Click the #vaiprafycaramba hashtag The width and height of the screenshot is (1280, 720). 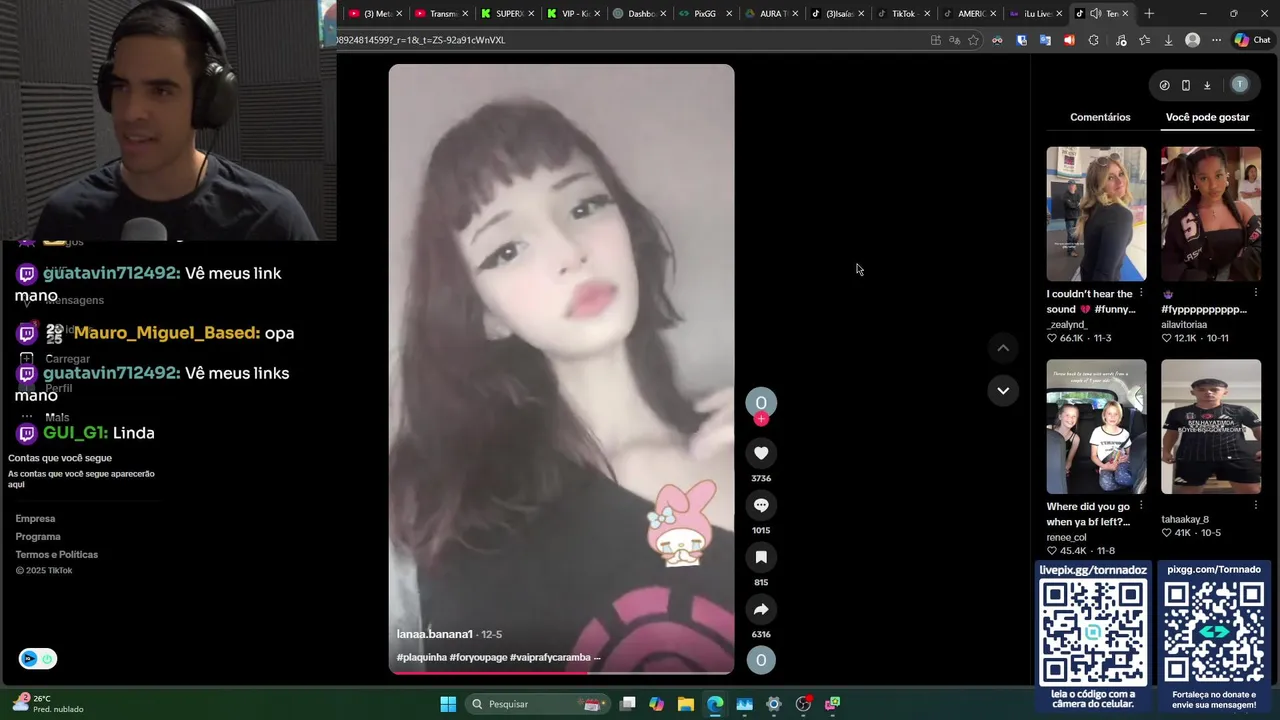pyautogui.click(x=550, y=657)
